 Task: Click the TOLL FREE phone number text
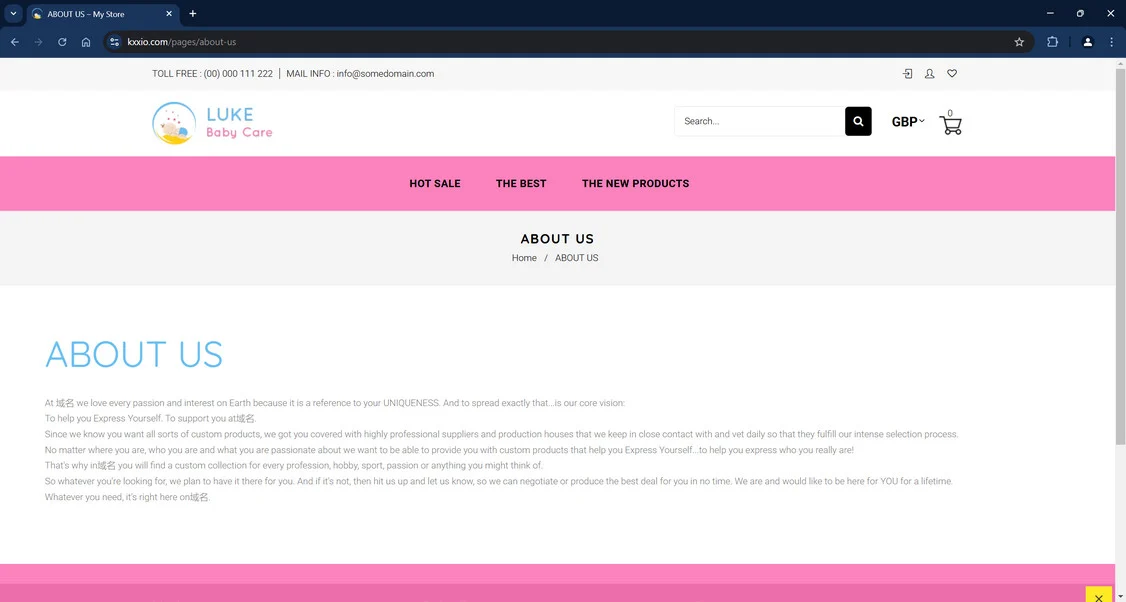tap(213, 73)
